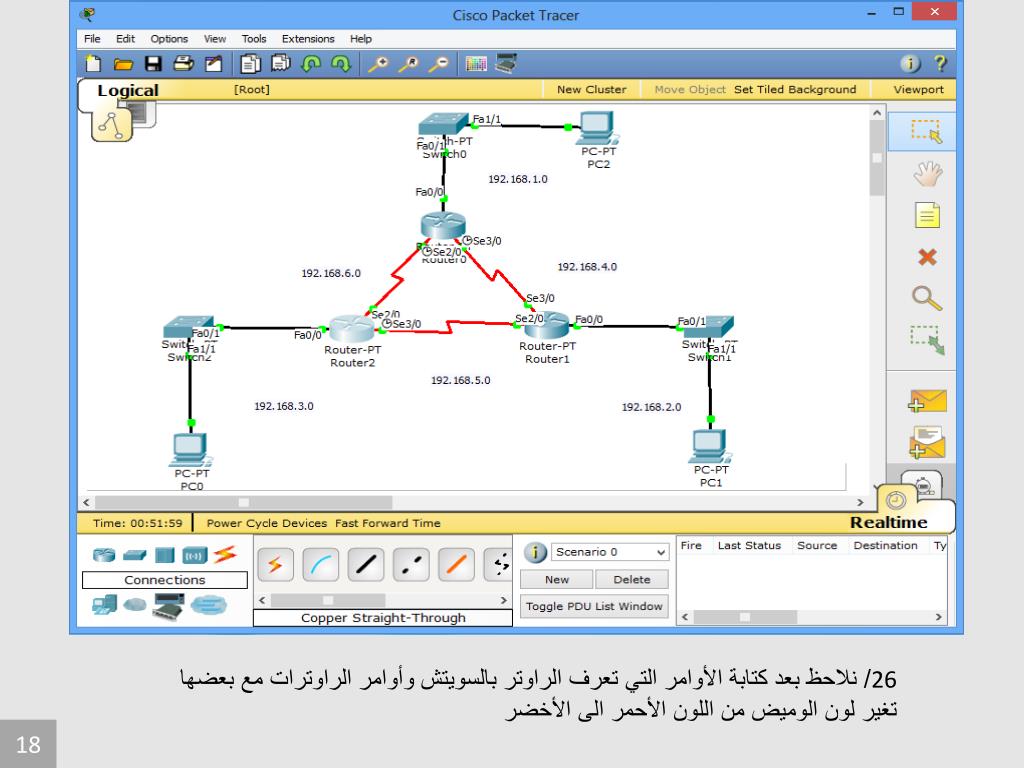This screenshot has width=1024, height=768.
Task: Choose the Select tool in right panel
Action: (x=927, y=131)
